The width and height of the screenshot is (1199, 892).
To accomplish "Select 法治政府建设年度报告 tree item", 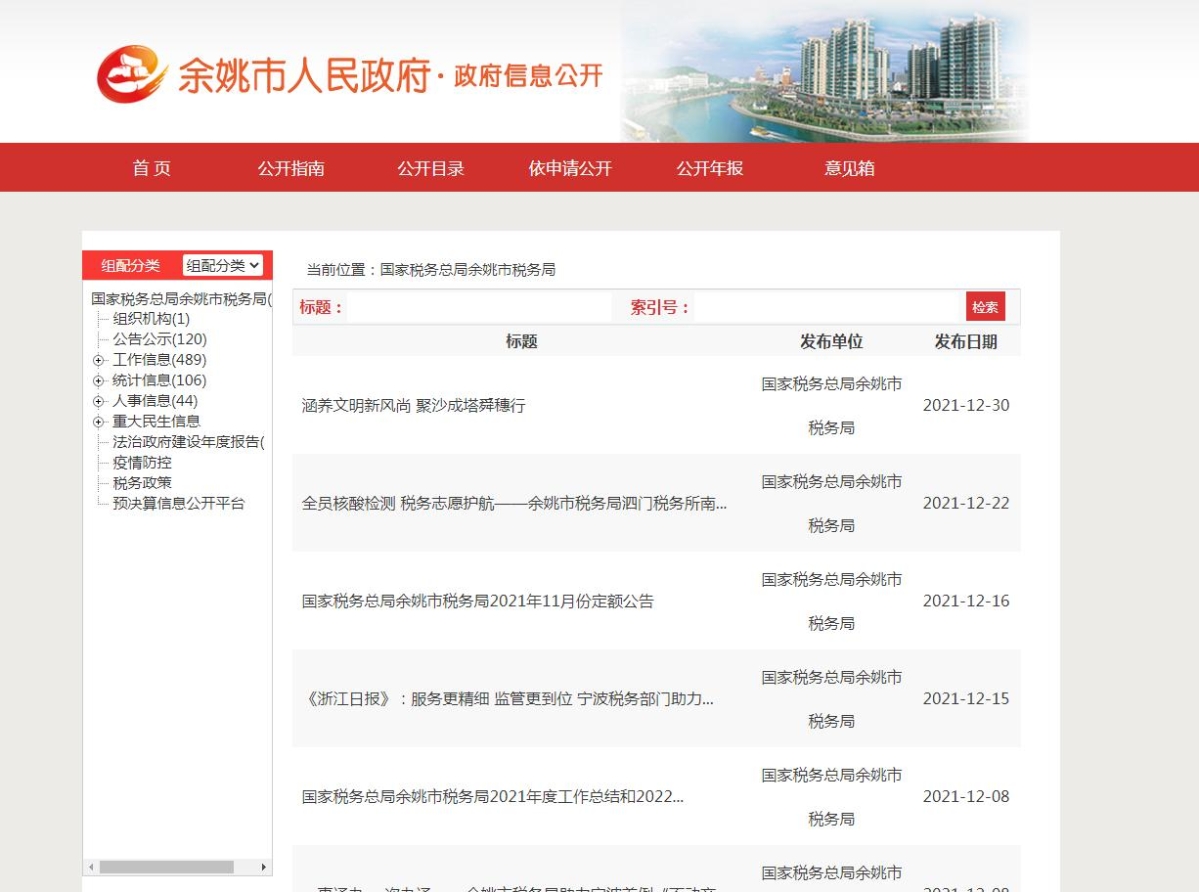I will pyautogui.click(x=188, y=442).
